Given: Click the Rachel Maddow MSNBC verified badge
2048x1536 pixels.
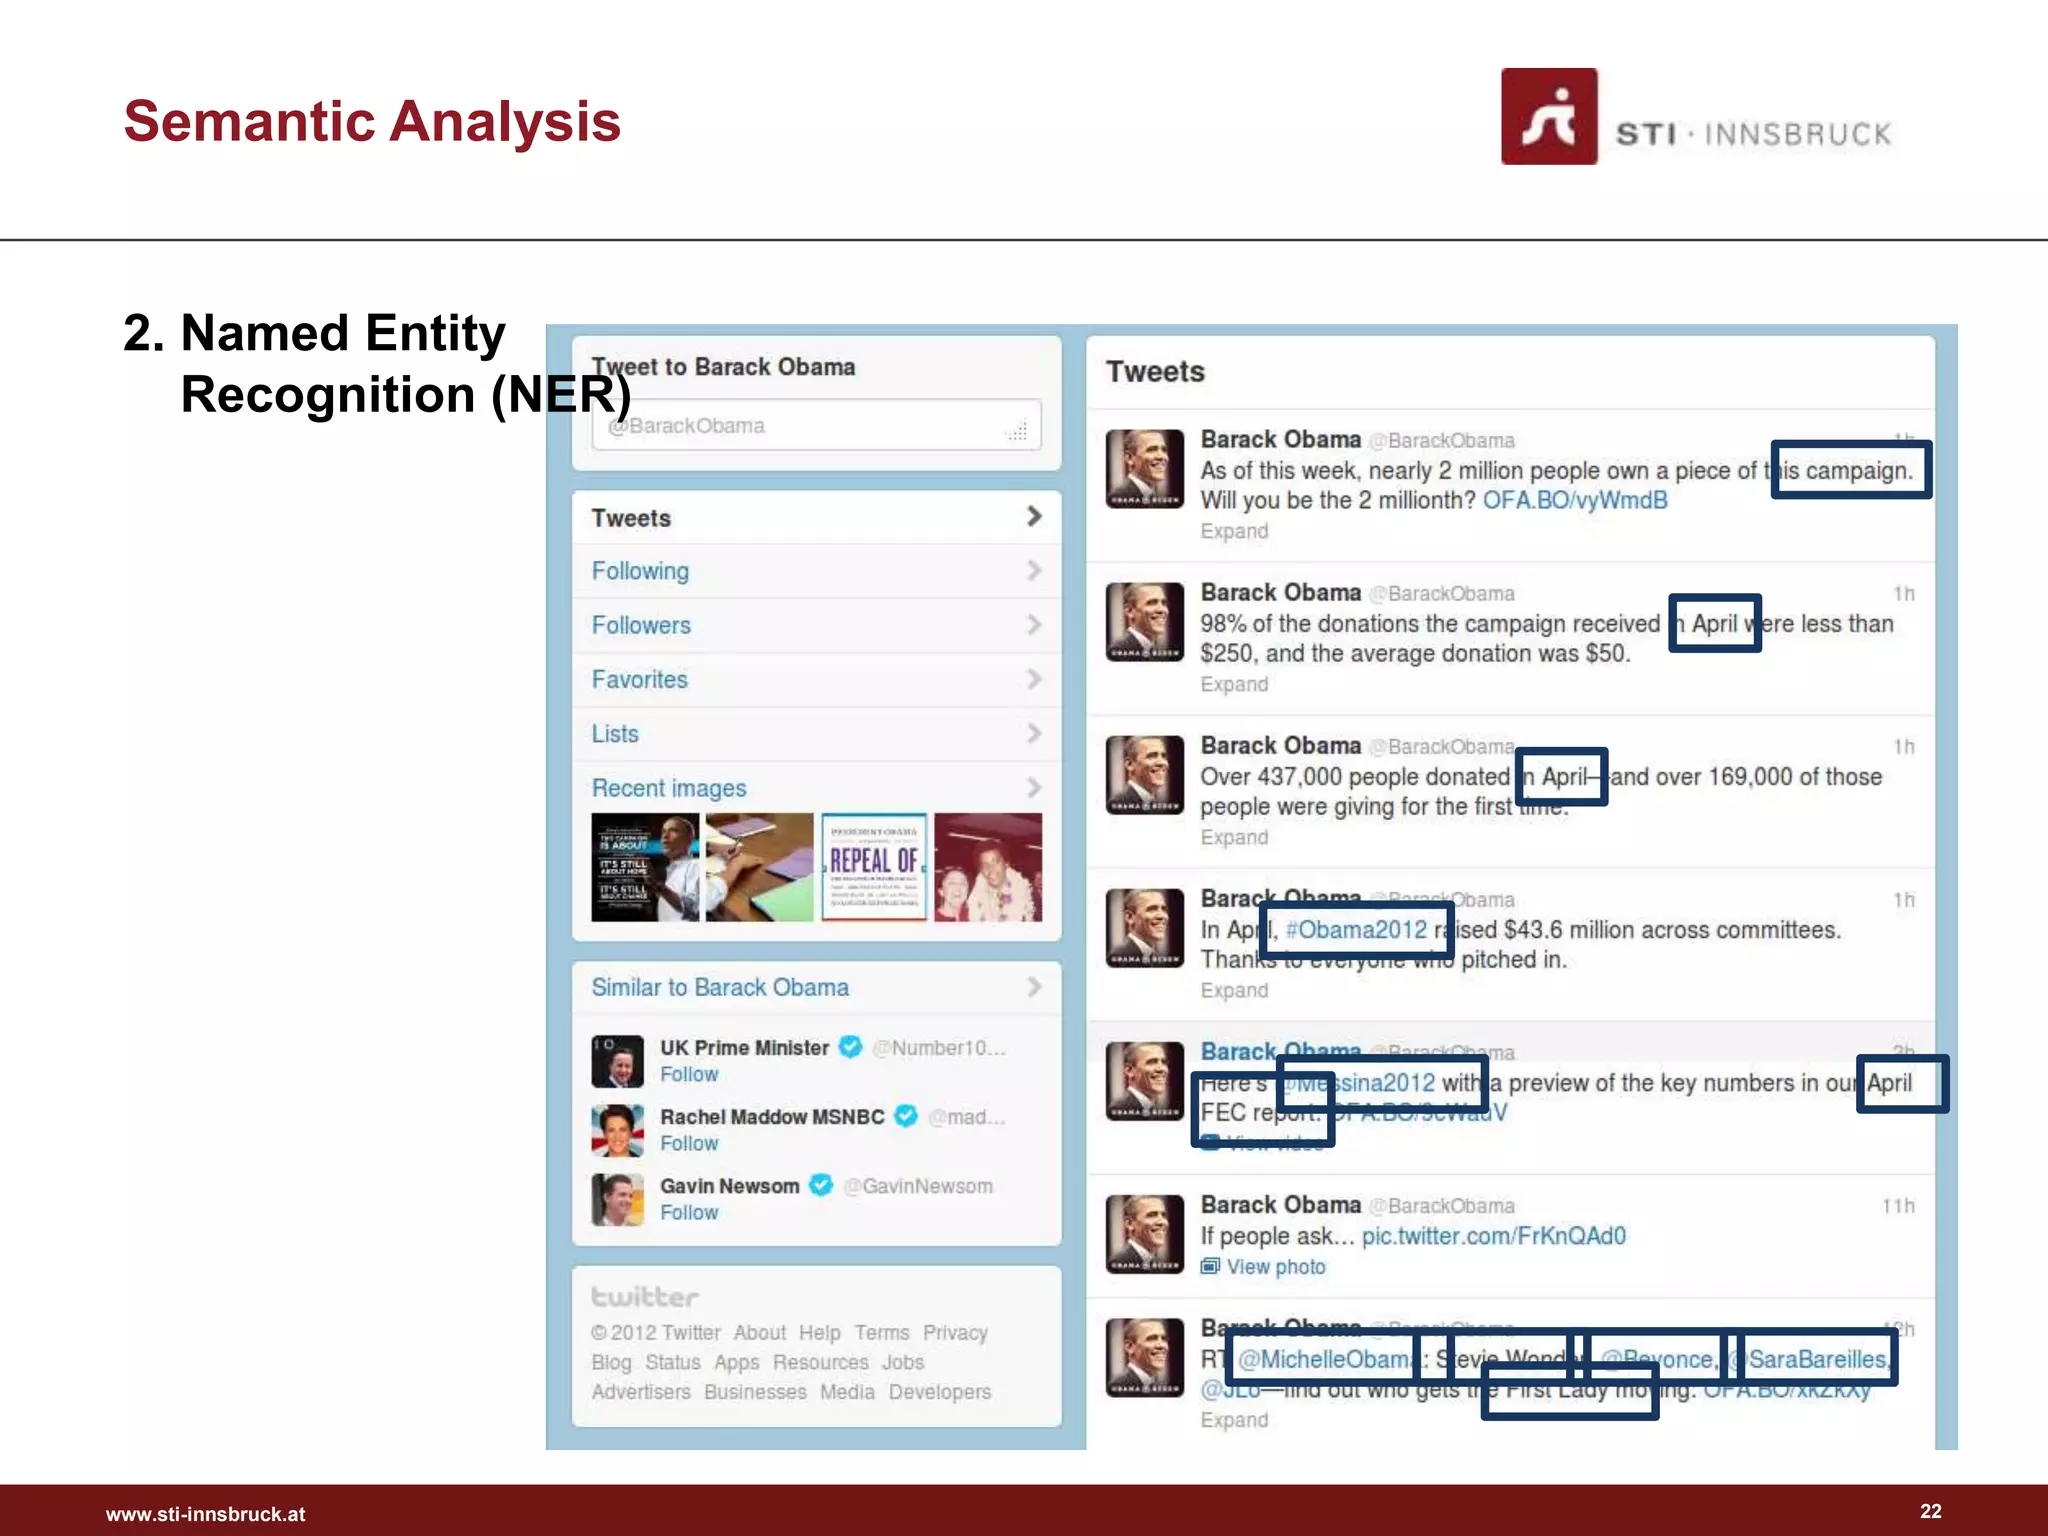Looking at the screenshot, I should pos(906,1115).
